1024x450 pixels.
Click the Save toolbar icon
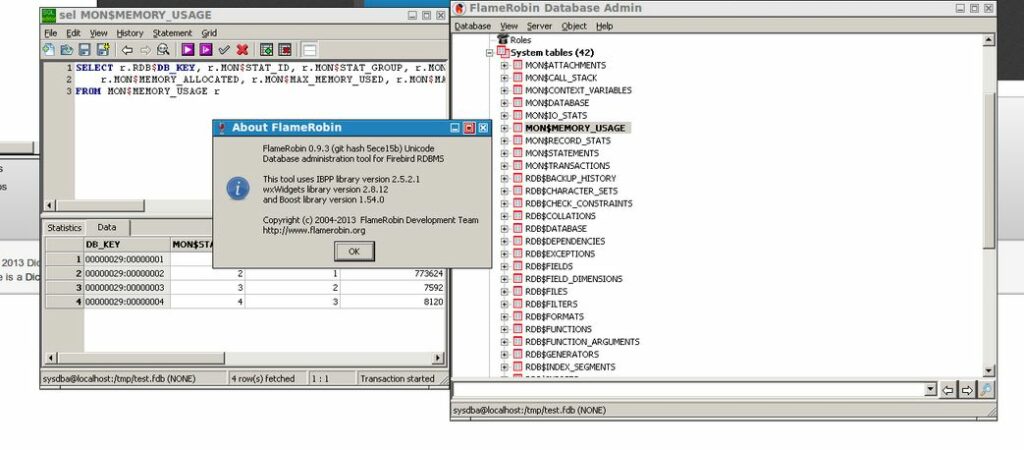84,50
